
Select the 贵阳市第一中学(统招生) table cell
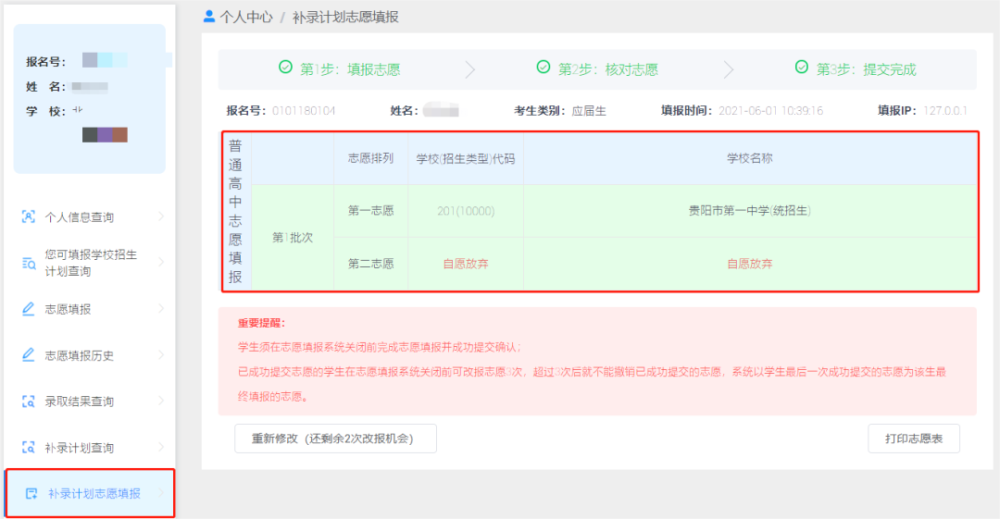pos(749,211)
